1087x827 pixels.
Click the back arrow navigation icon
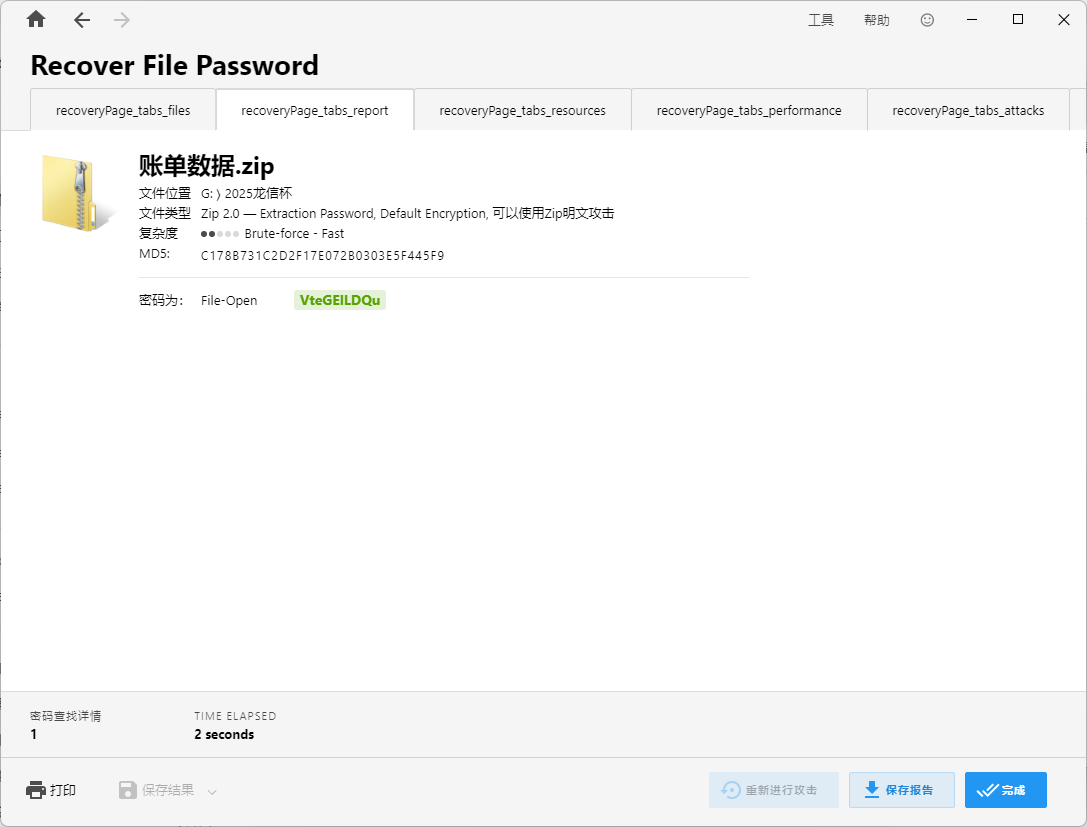[82, 20]
